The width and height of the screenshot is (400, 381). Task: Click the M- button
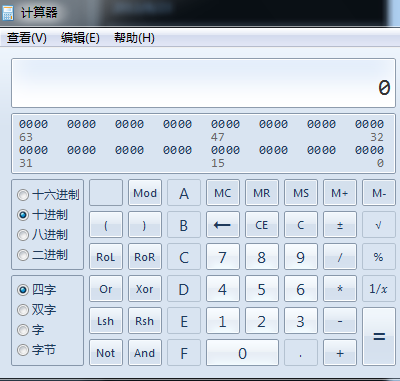point(379,193)
